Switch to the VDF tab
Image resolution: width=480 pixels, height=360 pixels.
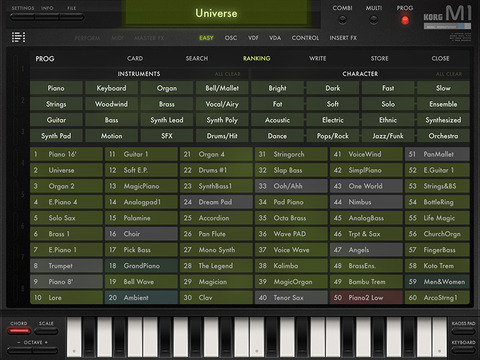pos(253,38)
